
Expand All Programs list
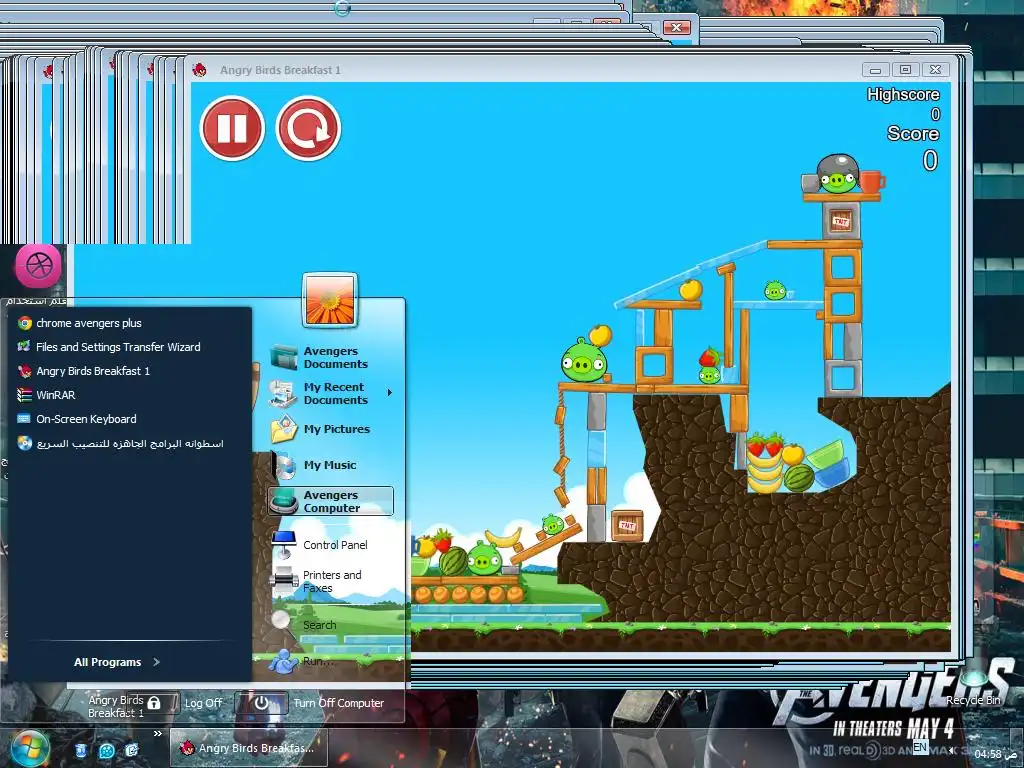pos(116,662)
